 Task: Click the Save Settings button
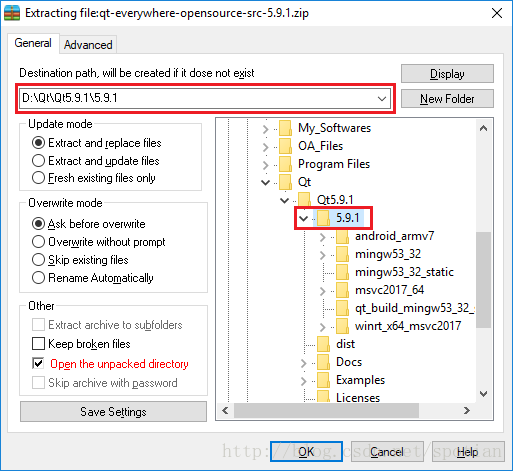tap(113, 412)
